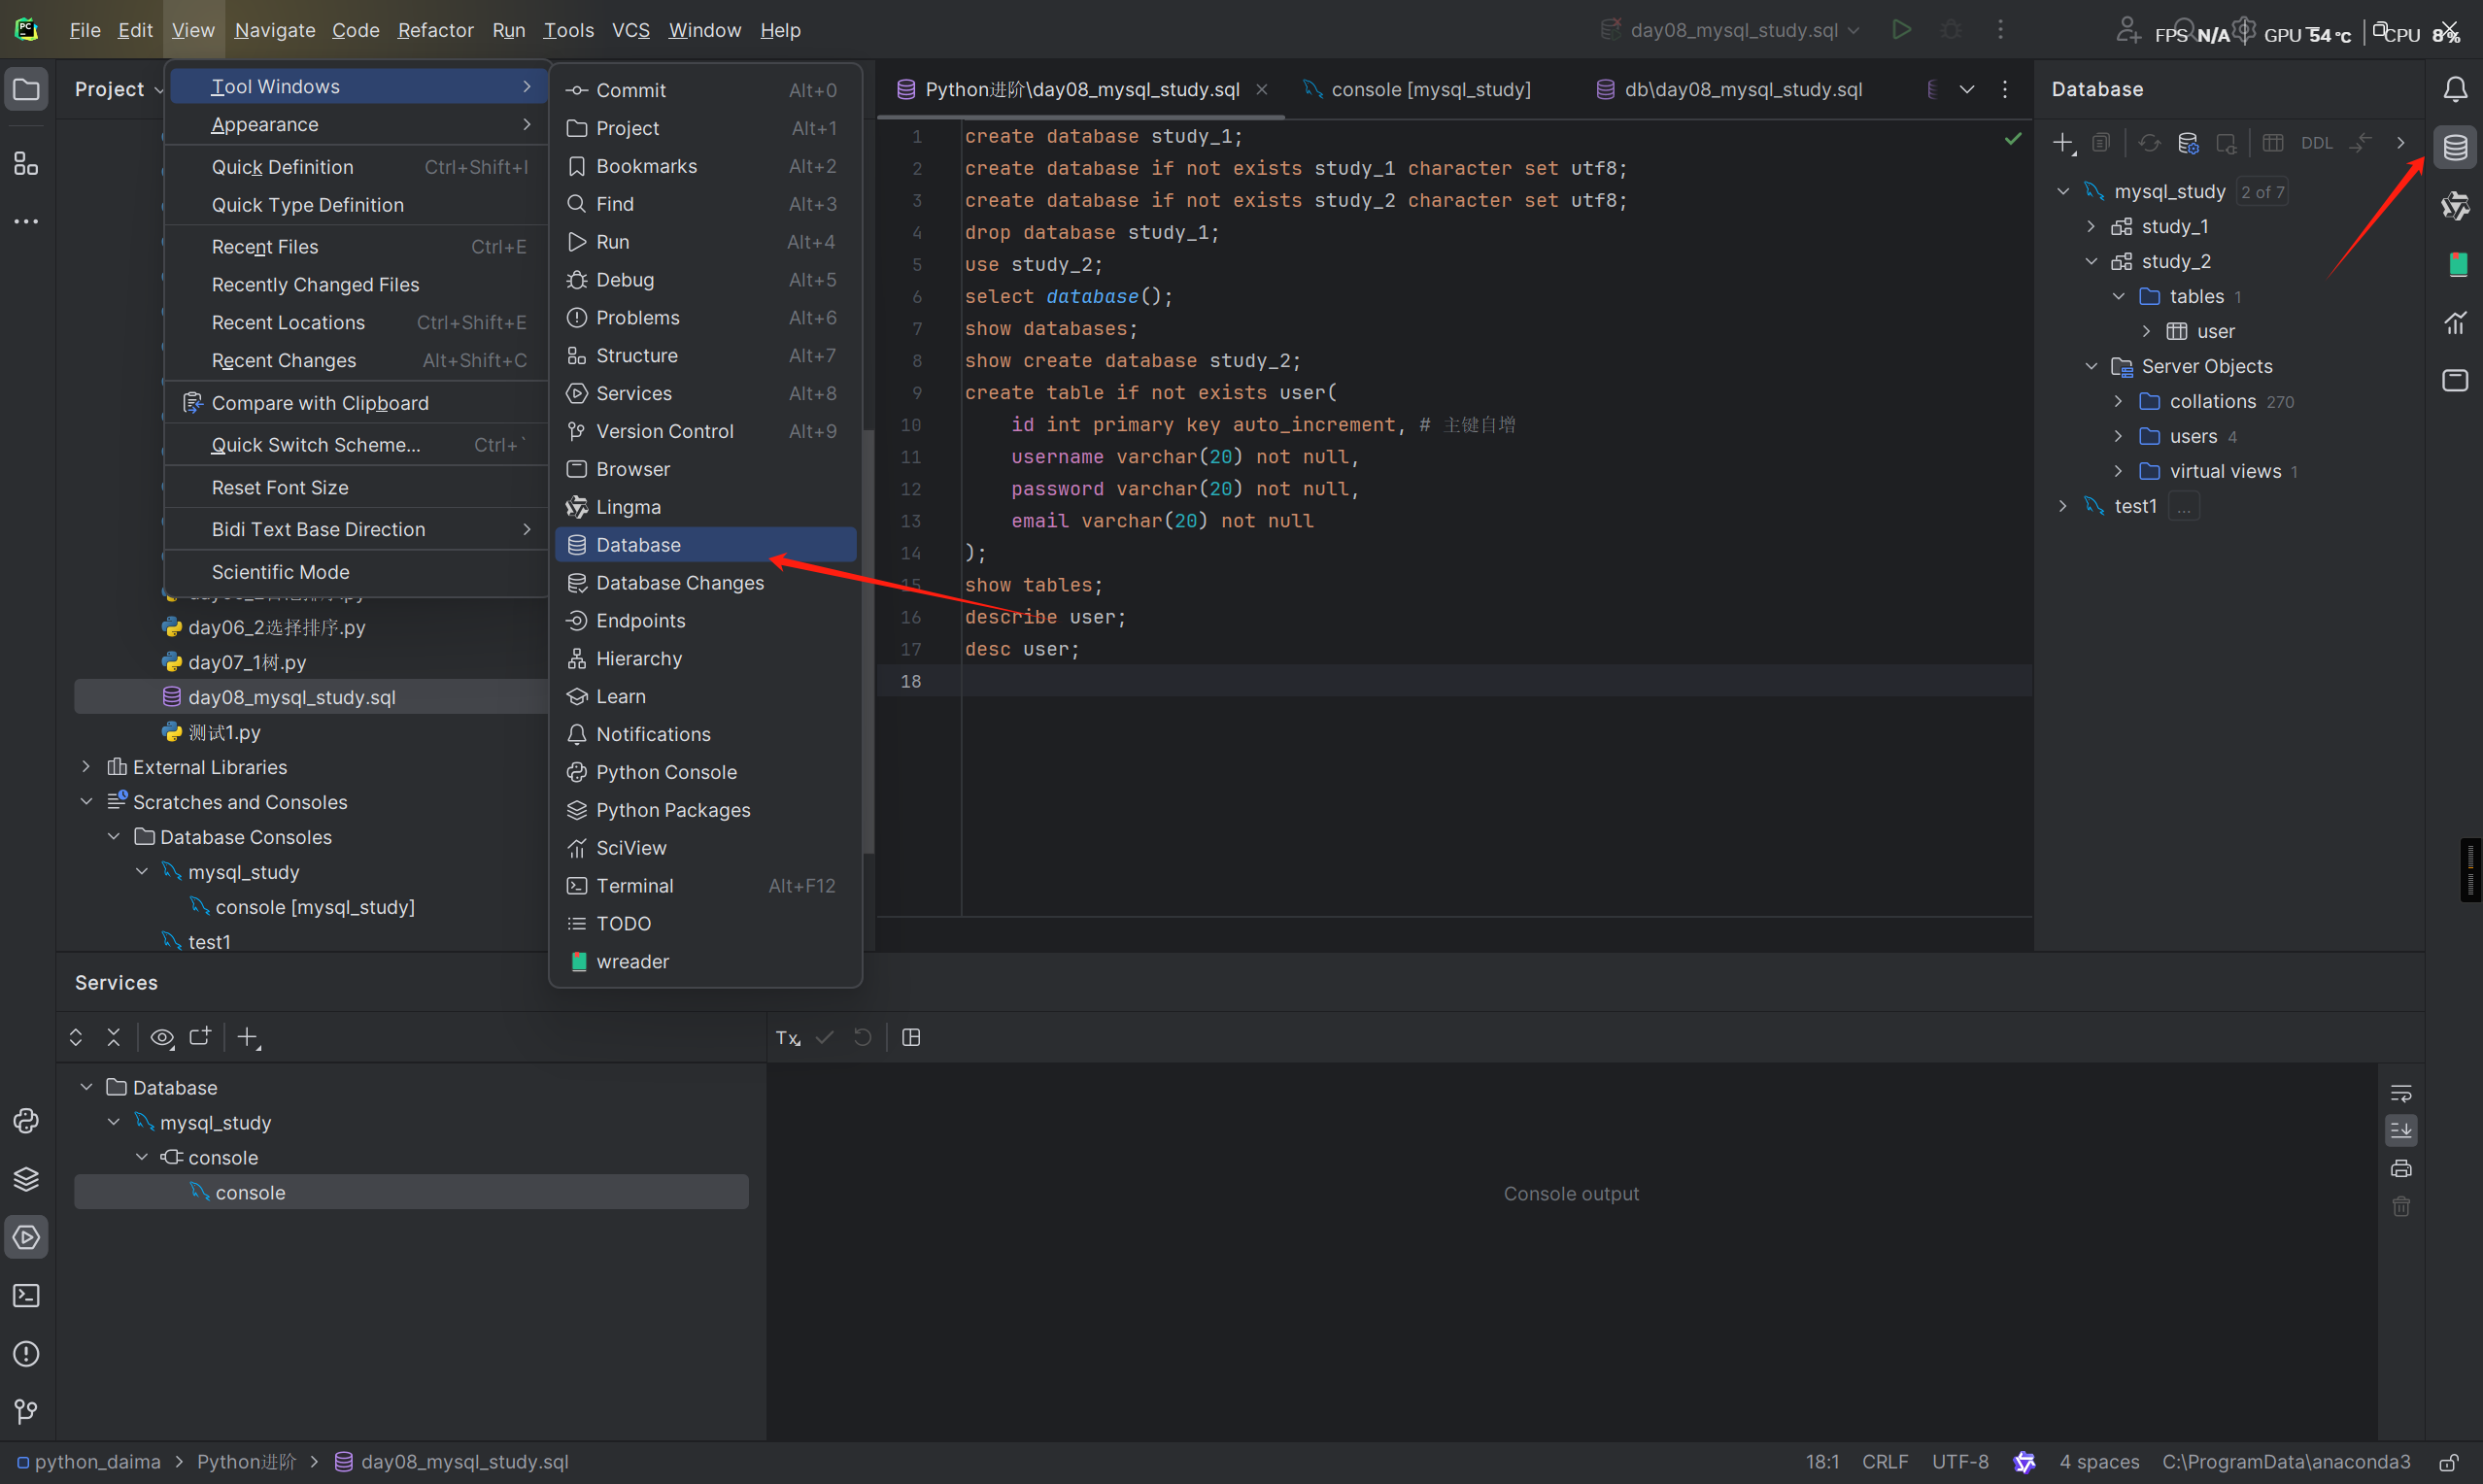Select day08_mysql_study.sql in the Project tree
Viewport: 2483px width, 1484px height.
click(x=291, y=697)
